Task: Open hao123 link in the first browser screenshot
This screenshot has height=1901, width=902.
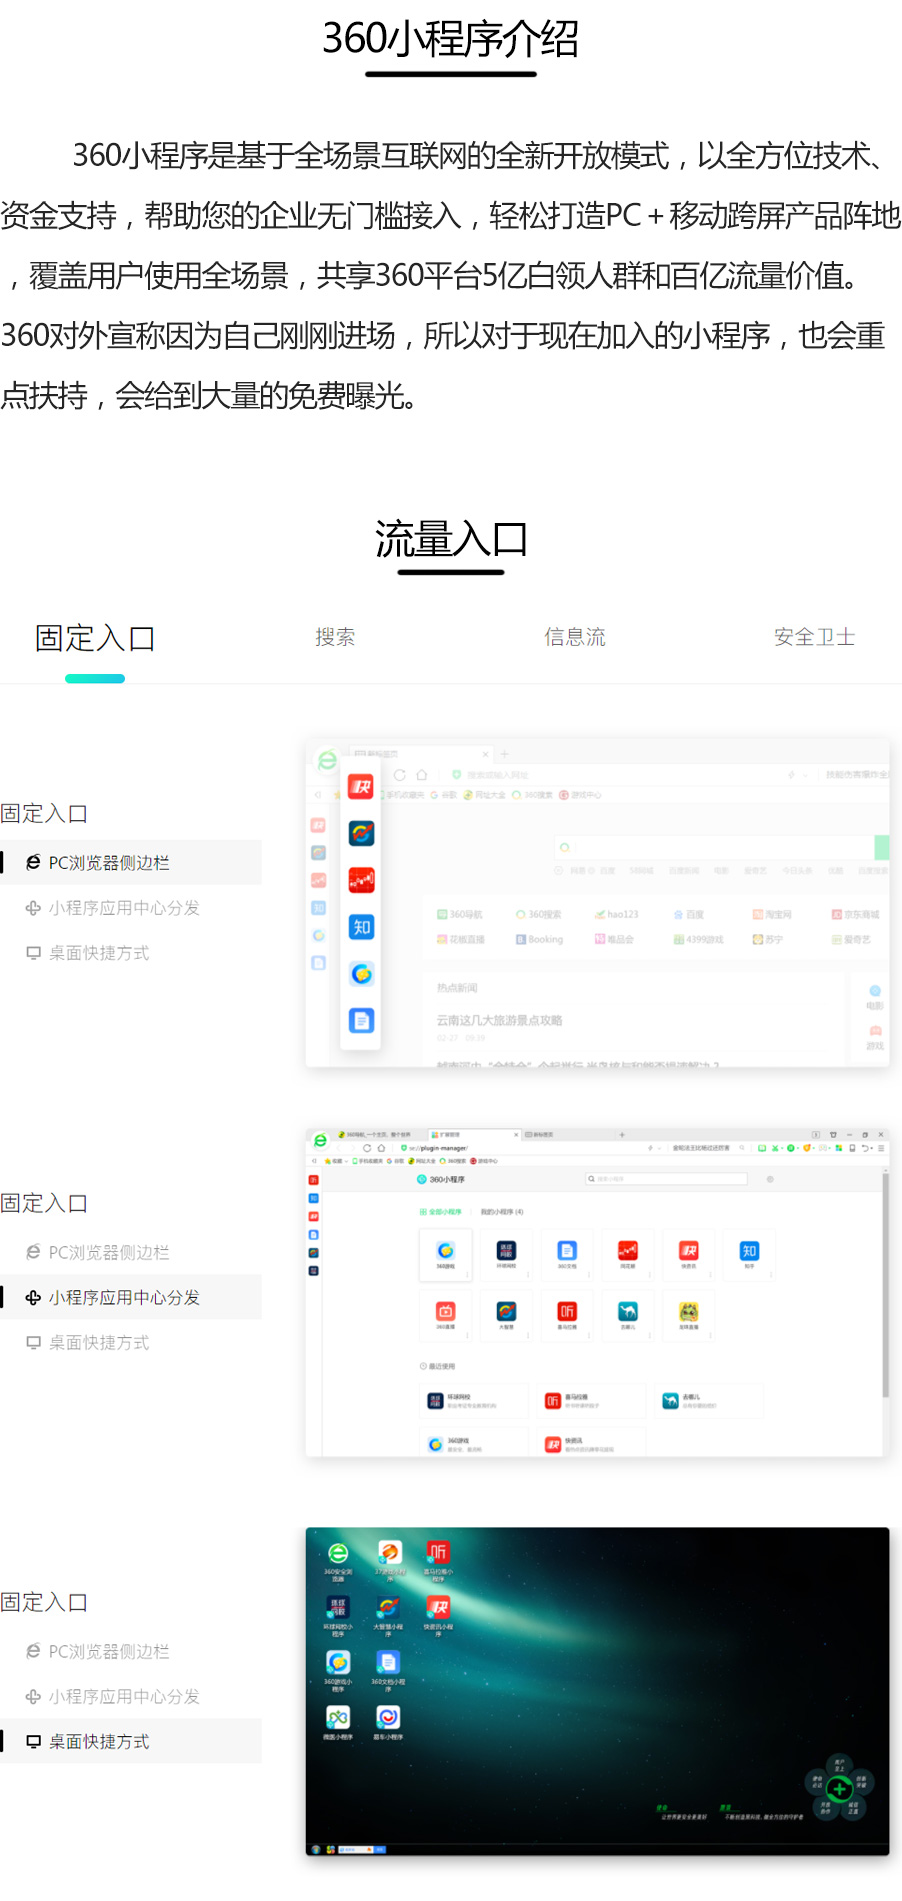Action: tap(616, 914)
